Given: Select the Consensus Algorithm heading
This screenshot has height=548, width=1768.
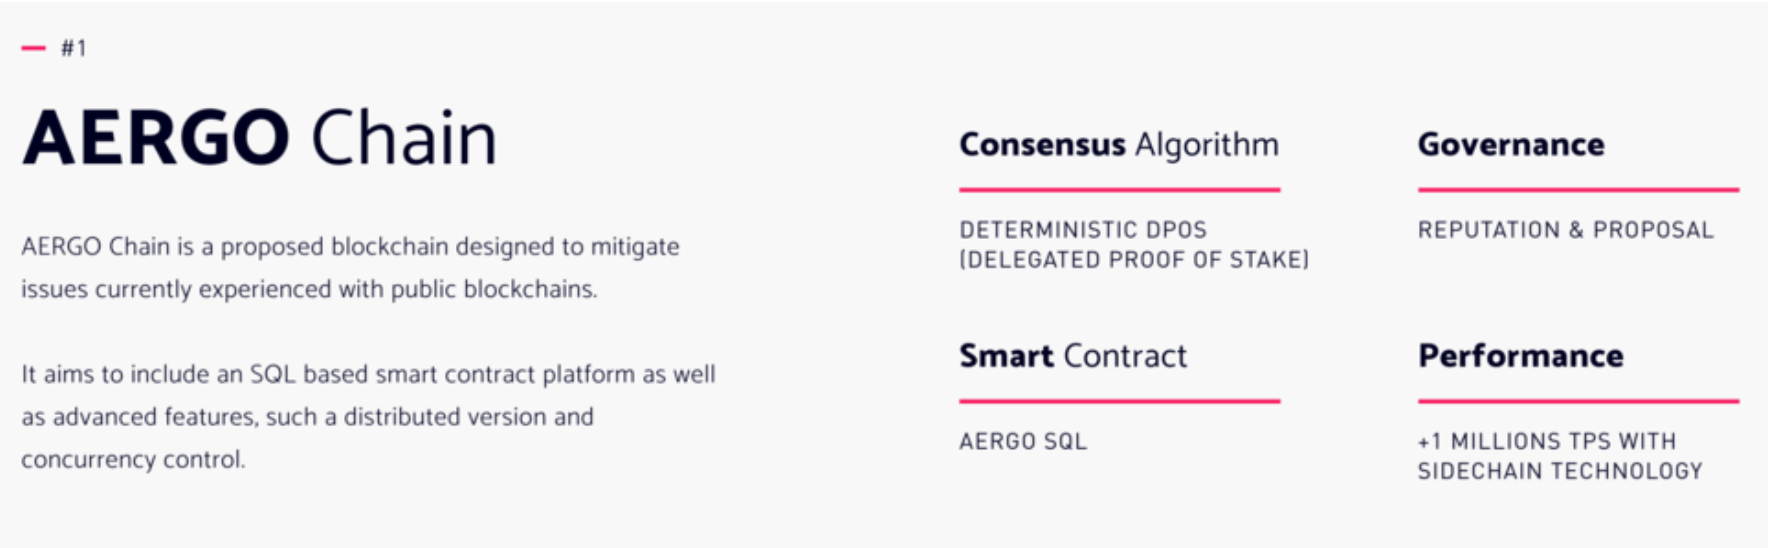Looking at the screenshot, I should click(1119, 146).
